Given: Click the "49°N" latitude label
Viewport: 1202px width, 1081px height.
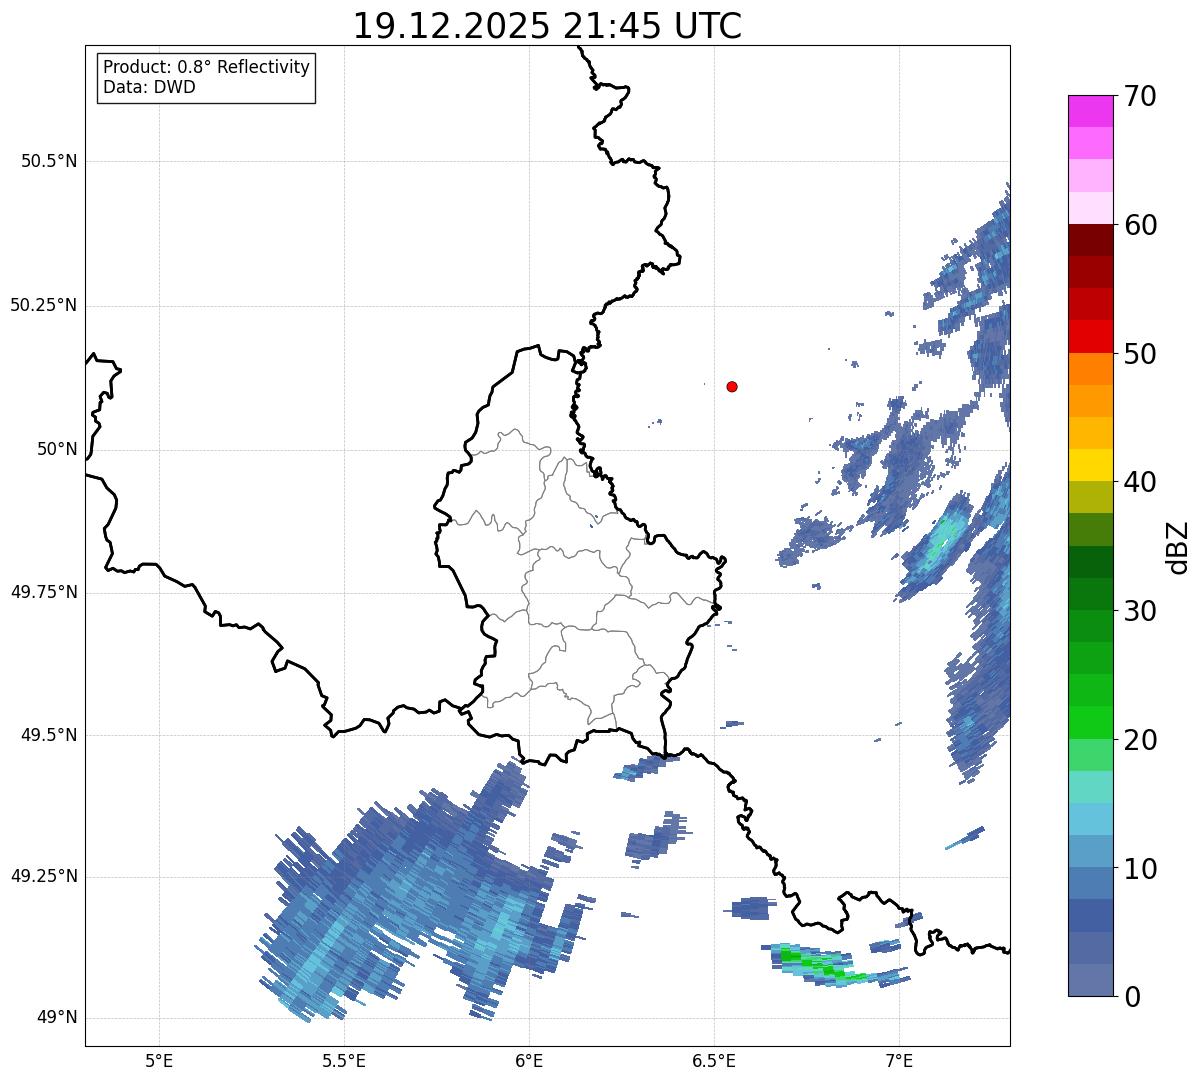Looking at the screenshot, I should coord(57,1018).
